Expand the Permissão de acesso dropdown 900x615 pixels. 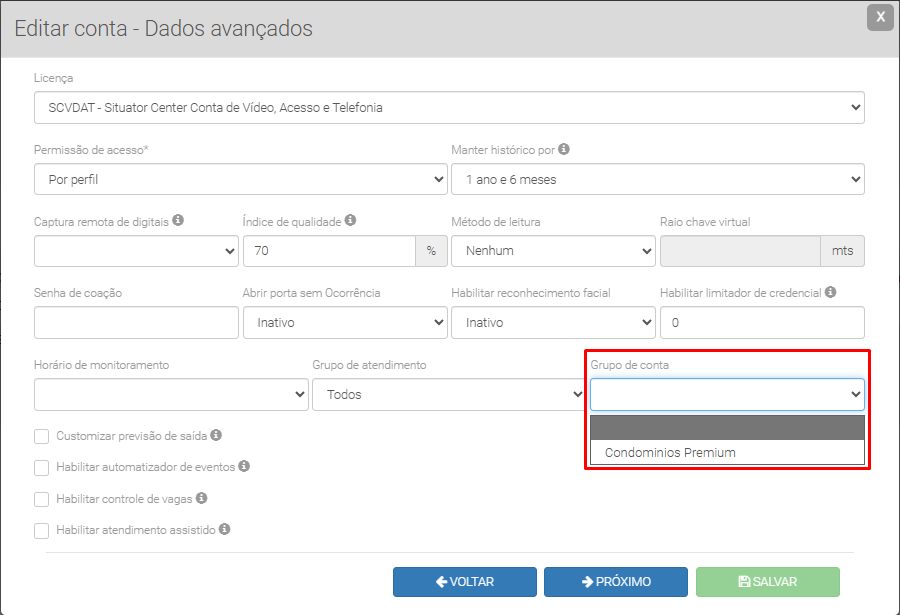[240, 179]
